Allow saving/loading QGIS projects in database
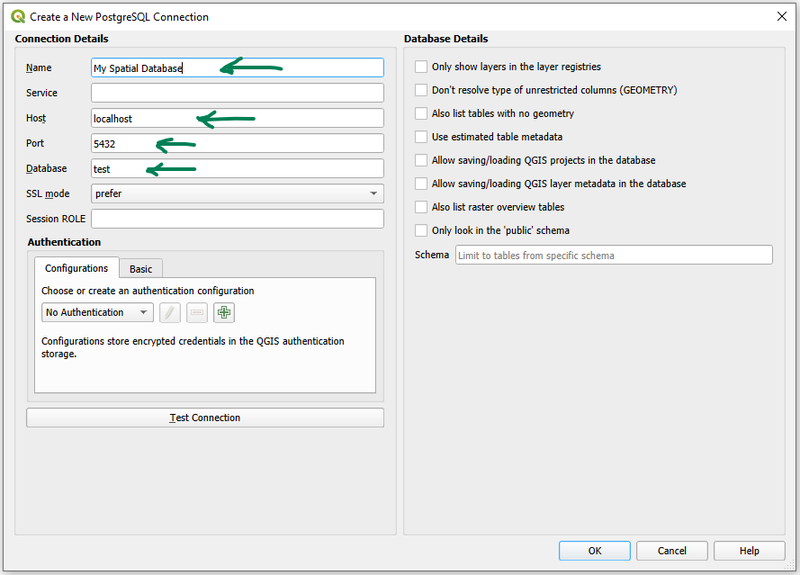 (x=421, y=160)
